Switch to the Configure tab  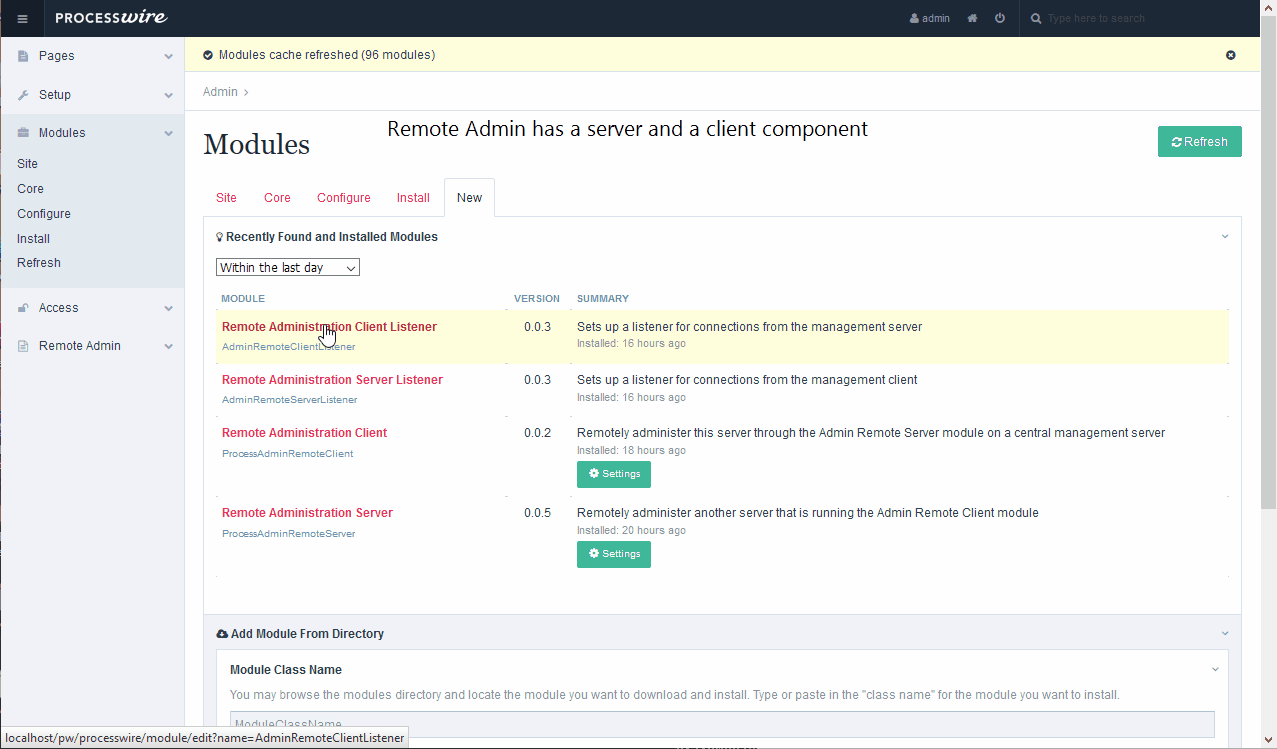[344, 198]
